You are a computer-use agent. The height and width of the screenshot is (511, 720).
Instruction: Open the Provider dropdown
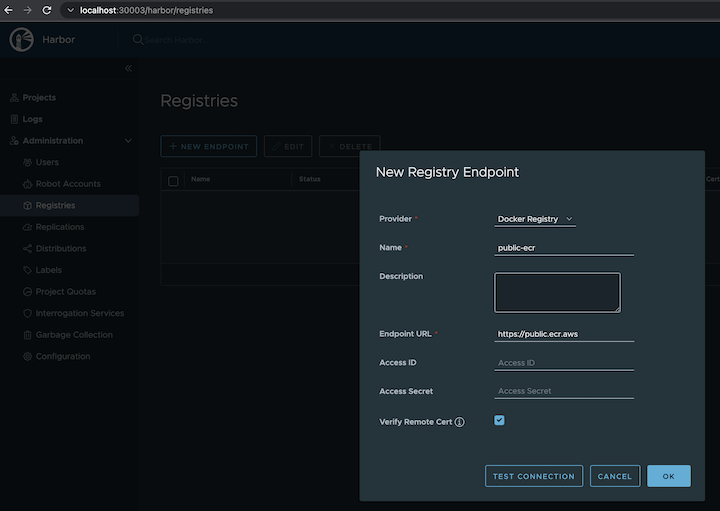pos(535,219)
